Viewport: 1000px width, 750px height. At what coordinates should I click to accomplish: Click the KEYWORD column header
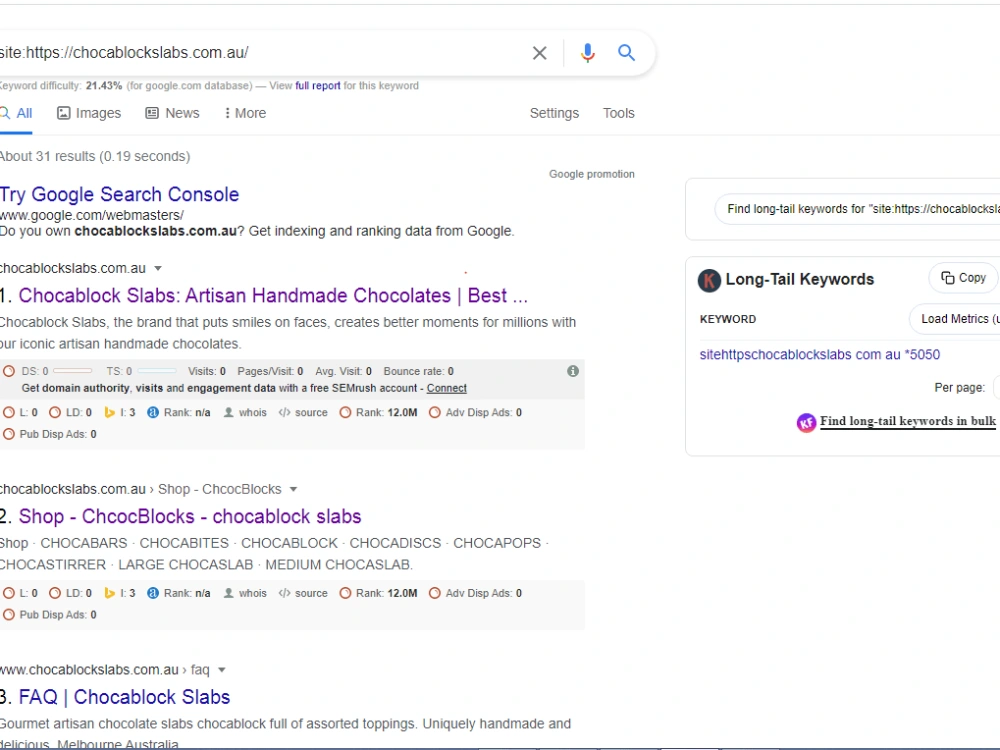pos(728,319)
